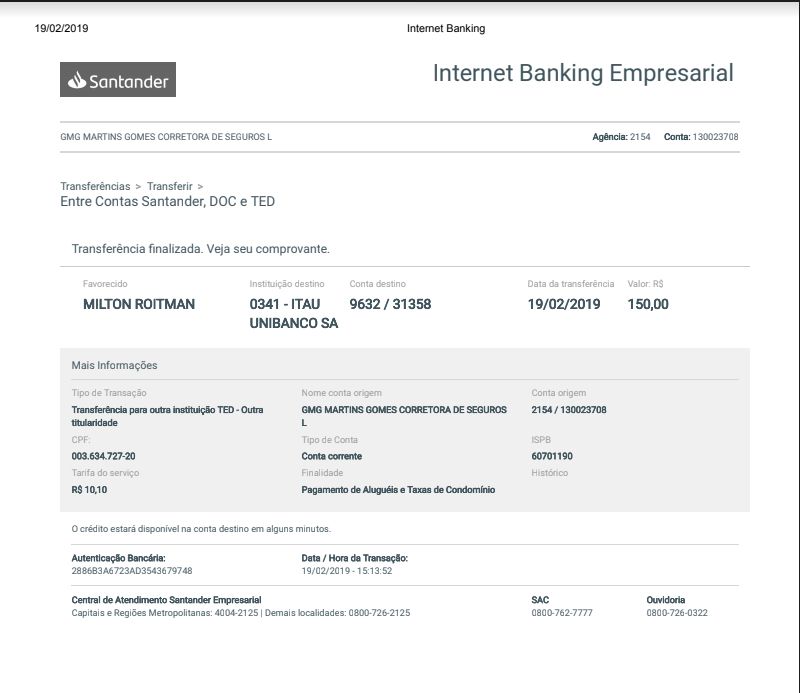Click the Transferir breadcrumb link

[x=169, y=186]
